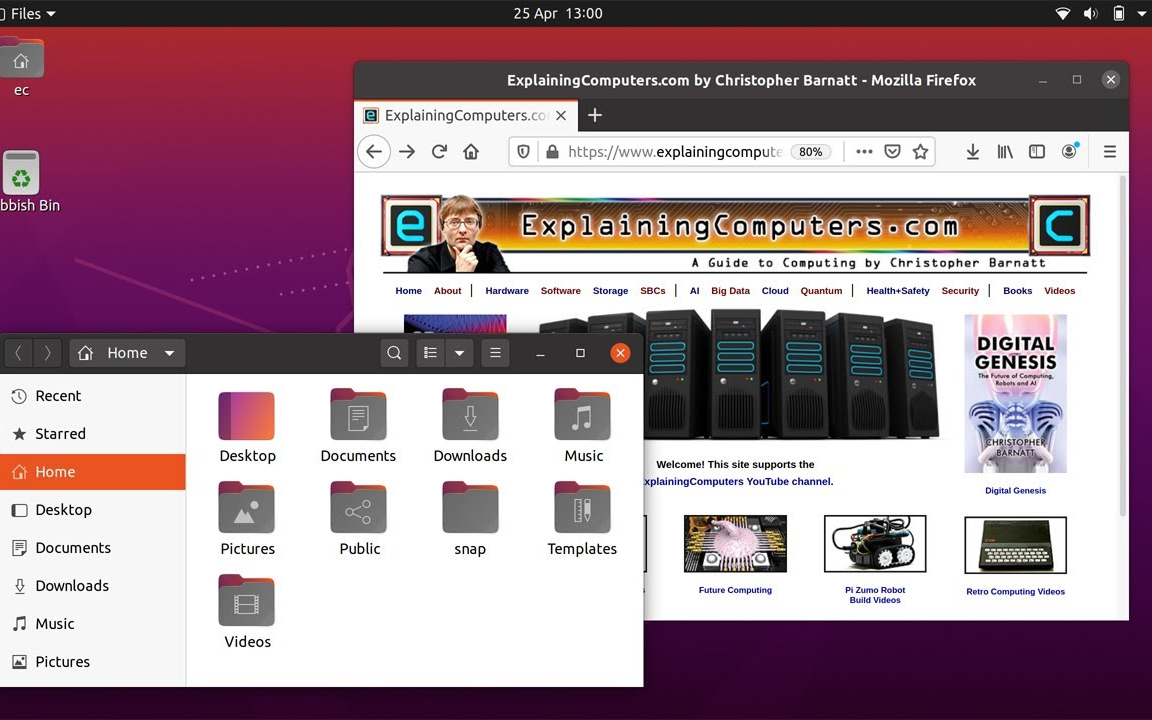Viewport: 1152px width, 720px height.
Task: Bookmark the current page with the star
Action: point(920,151)
